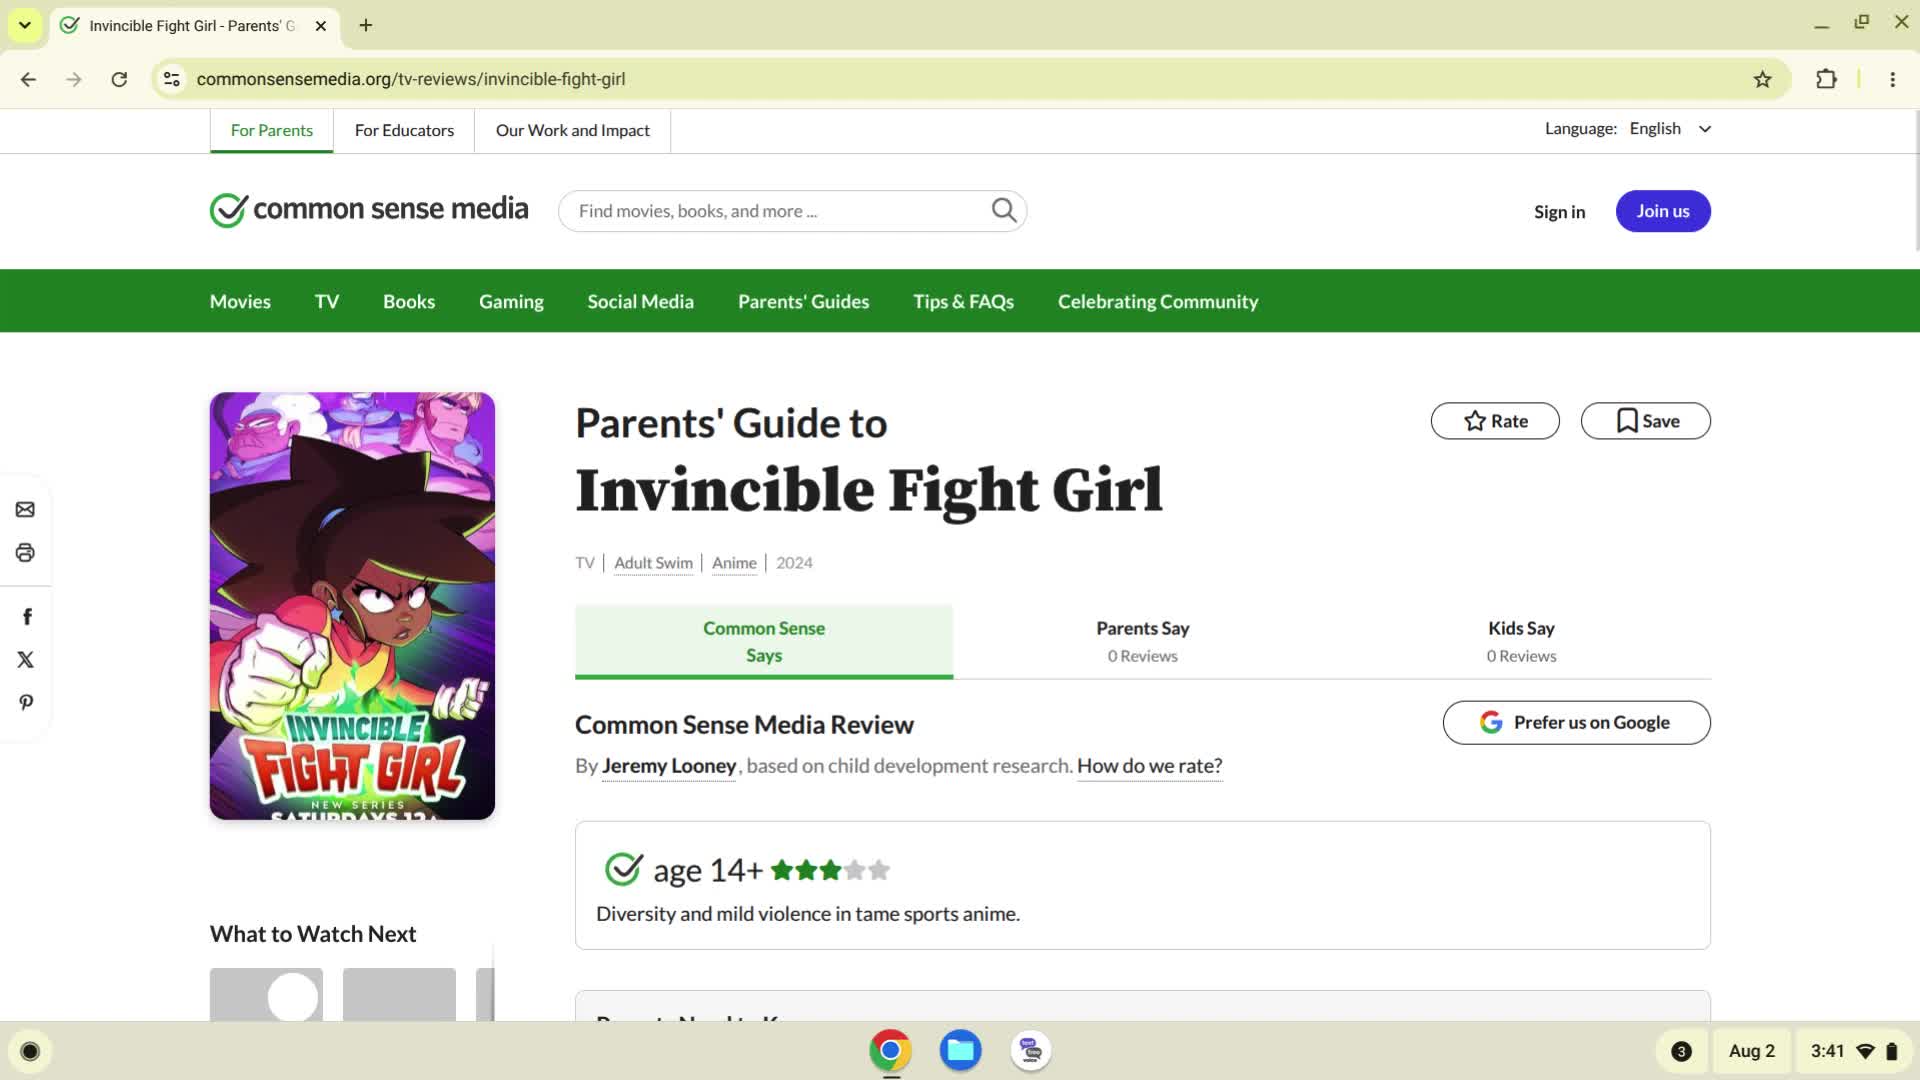Open first What to Watch Next thumbnail
The width and height of the screenshot is (1920, 1080).
click(266, 994)
